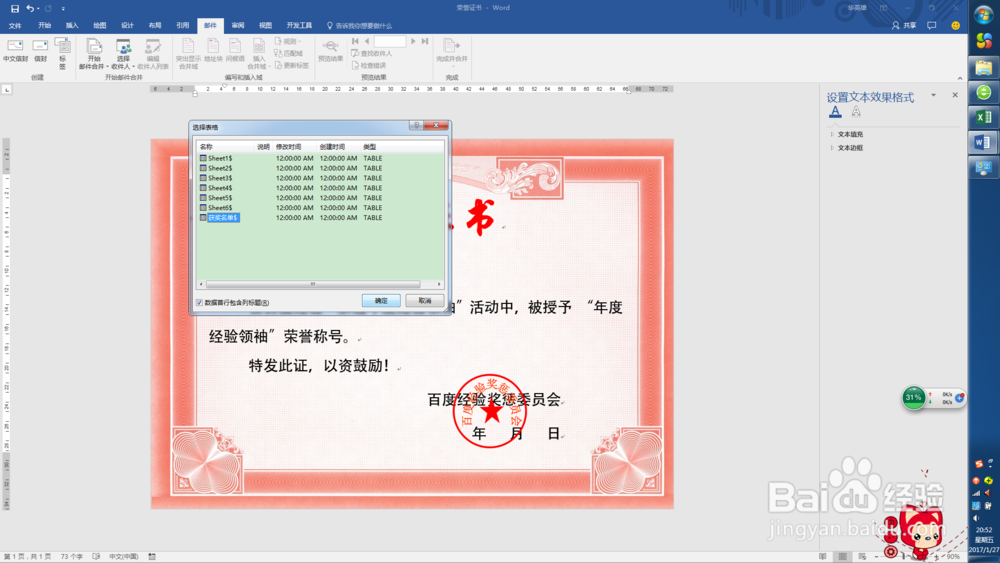Click the 73 个字 word count
This screenshot has width=1000, height=563.
(x=71, y=557)
